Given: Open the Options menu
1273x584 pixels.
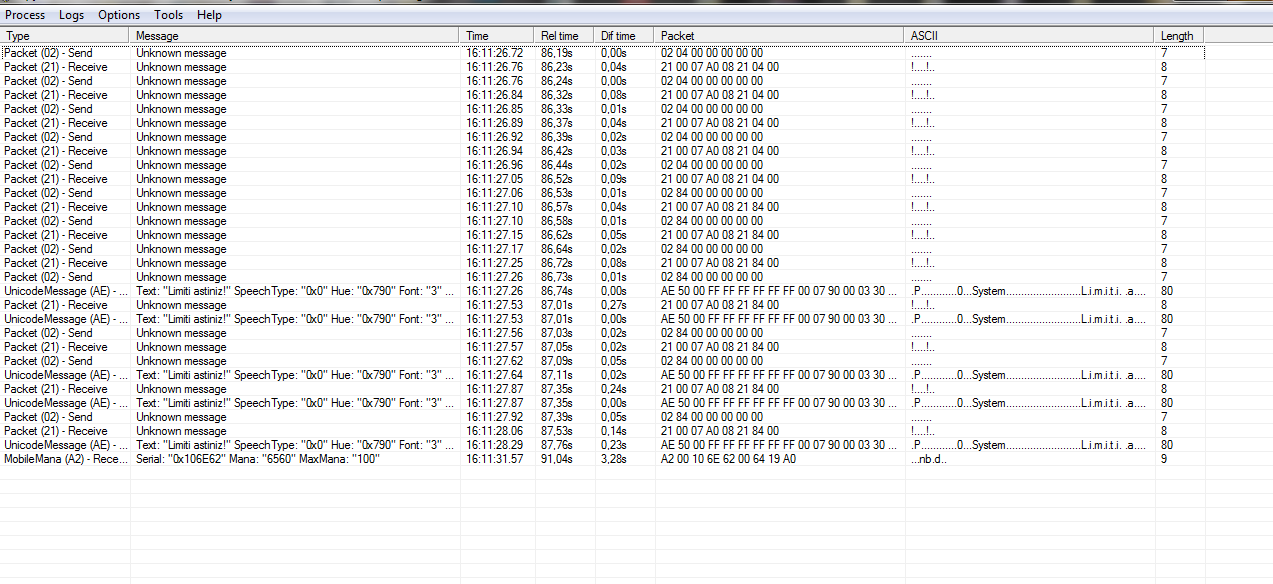Looking at the screenshot, I should click(119, 15).
